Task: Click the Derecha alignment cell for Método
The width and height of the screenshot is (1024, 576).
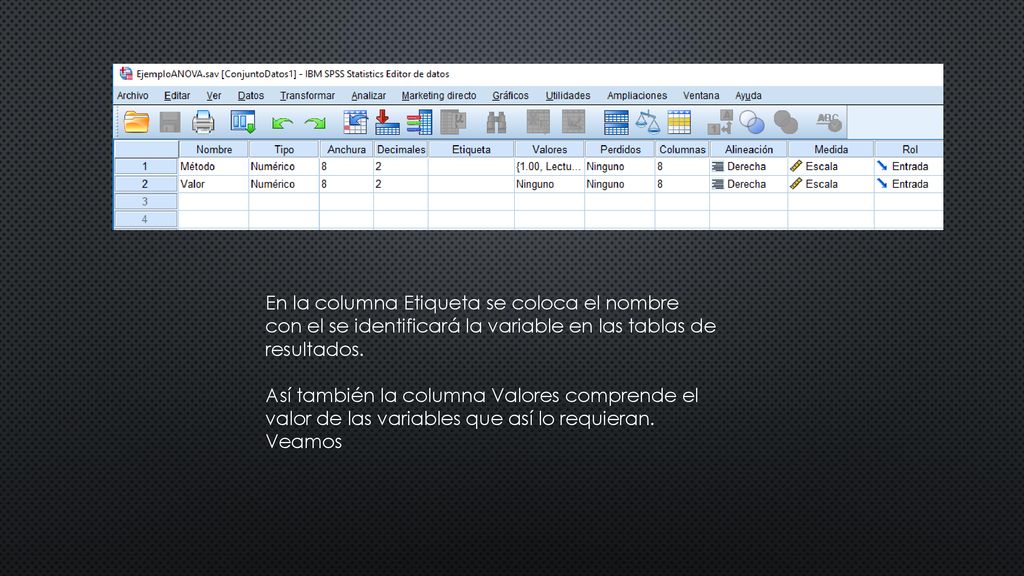Action: coord(748,167)
